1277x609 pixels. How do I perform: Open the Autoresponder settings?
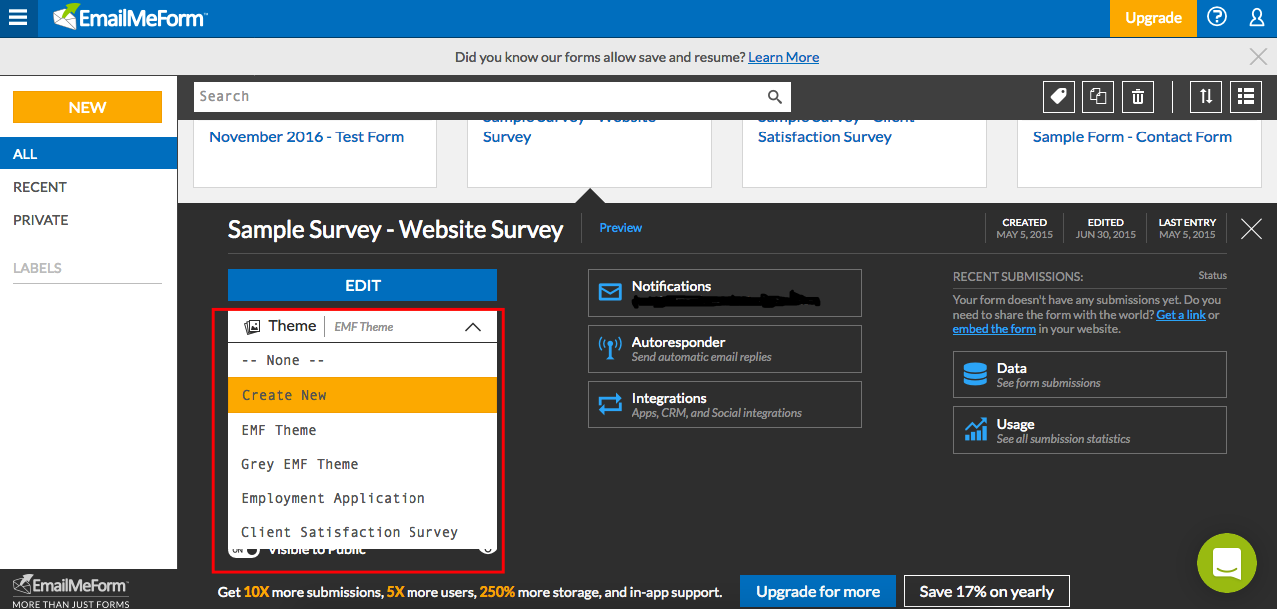click(x=725, y=349)
